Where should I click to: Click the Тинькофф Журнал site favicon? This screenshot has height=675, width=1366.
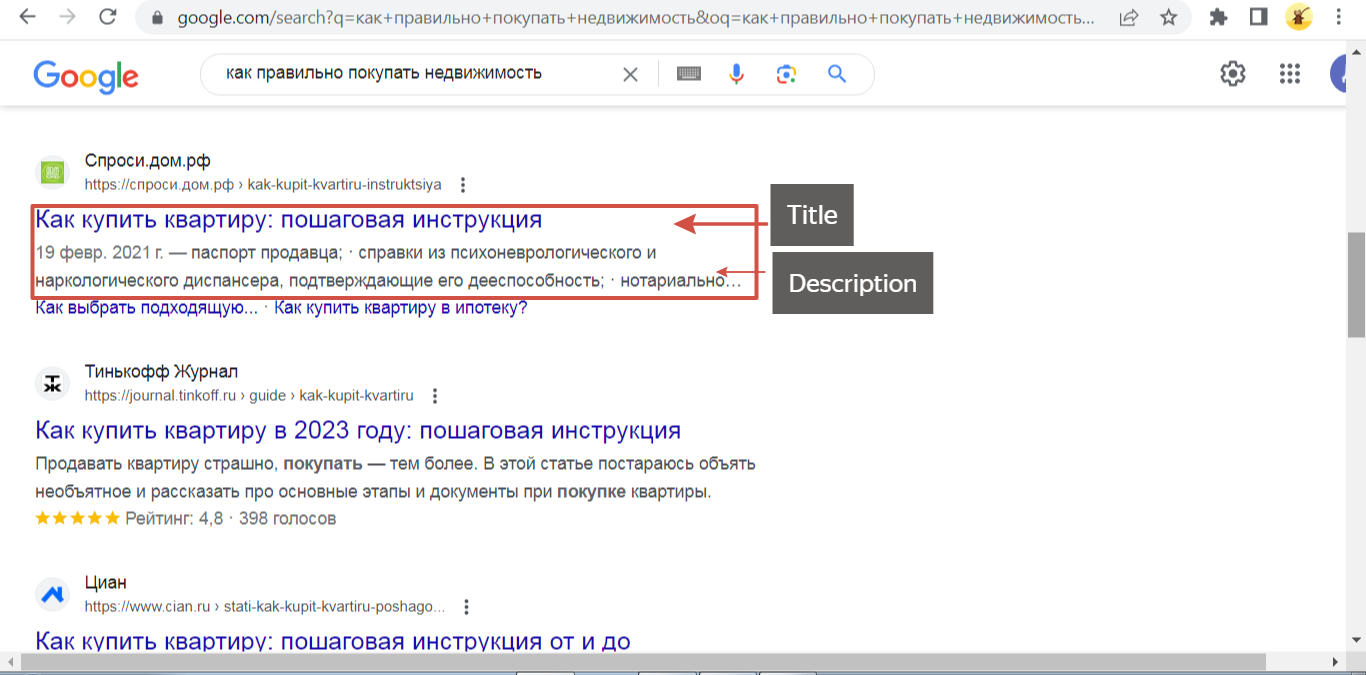point(52,383)
